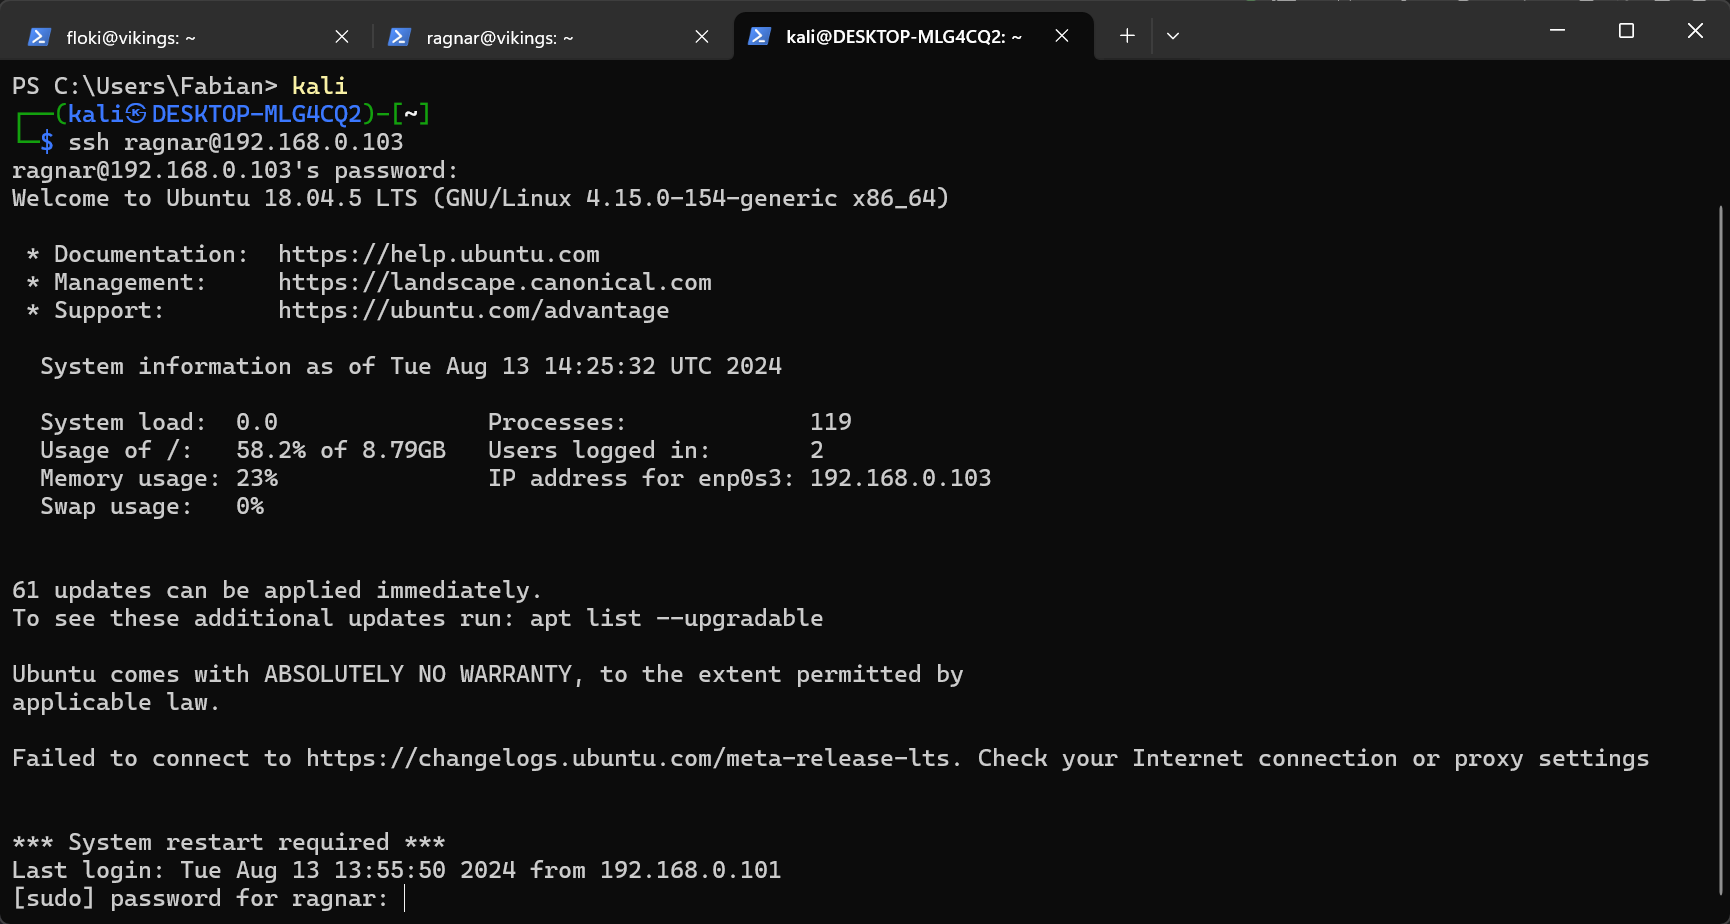1730x924 pixels.
Task: Click PowerShell icon on kali tab
Action: pyautogui.click(x=759, y=36)
